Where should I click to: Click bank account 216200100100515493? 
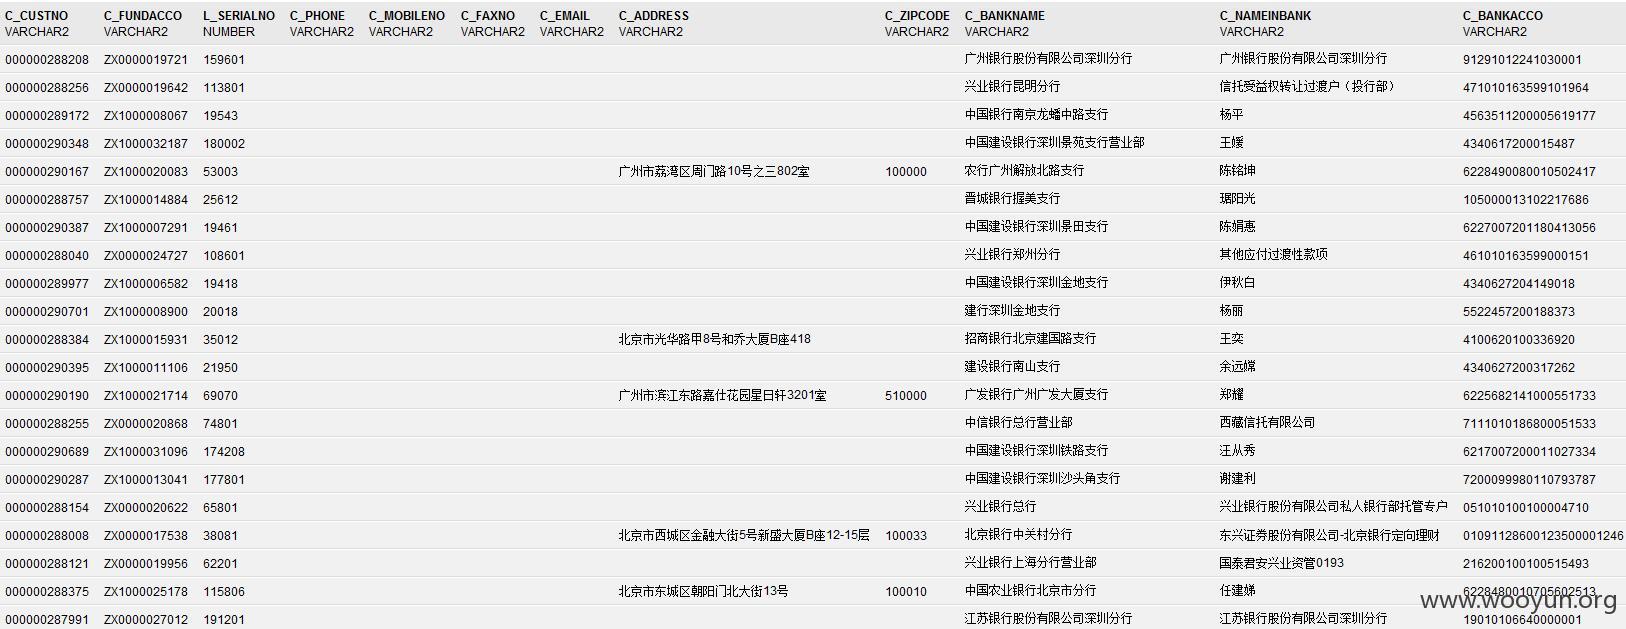(1526, 564)
